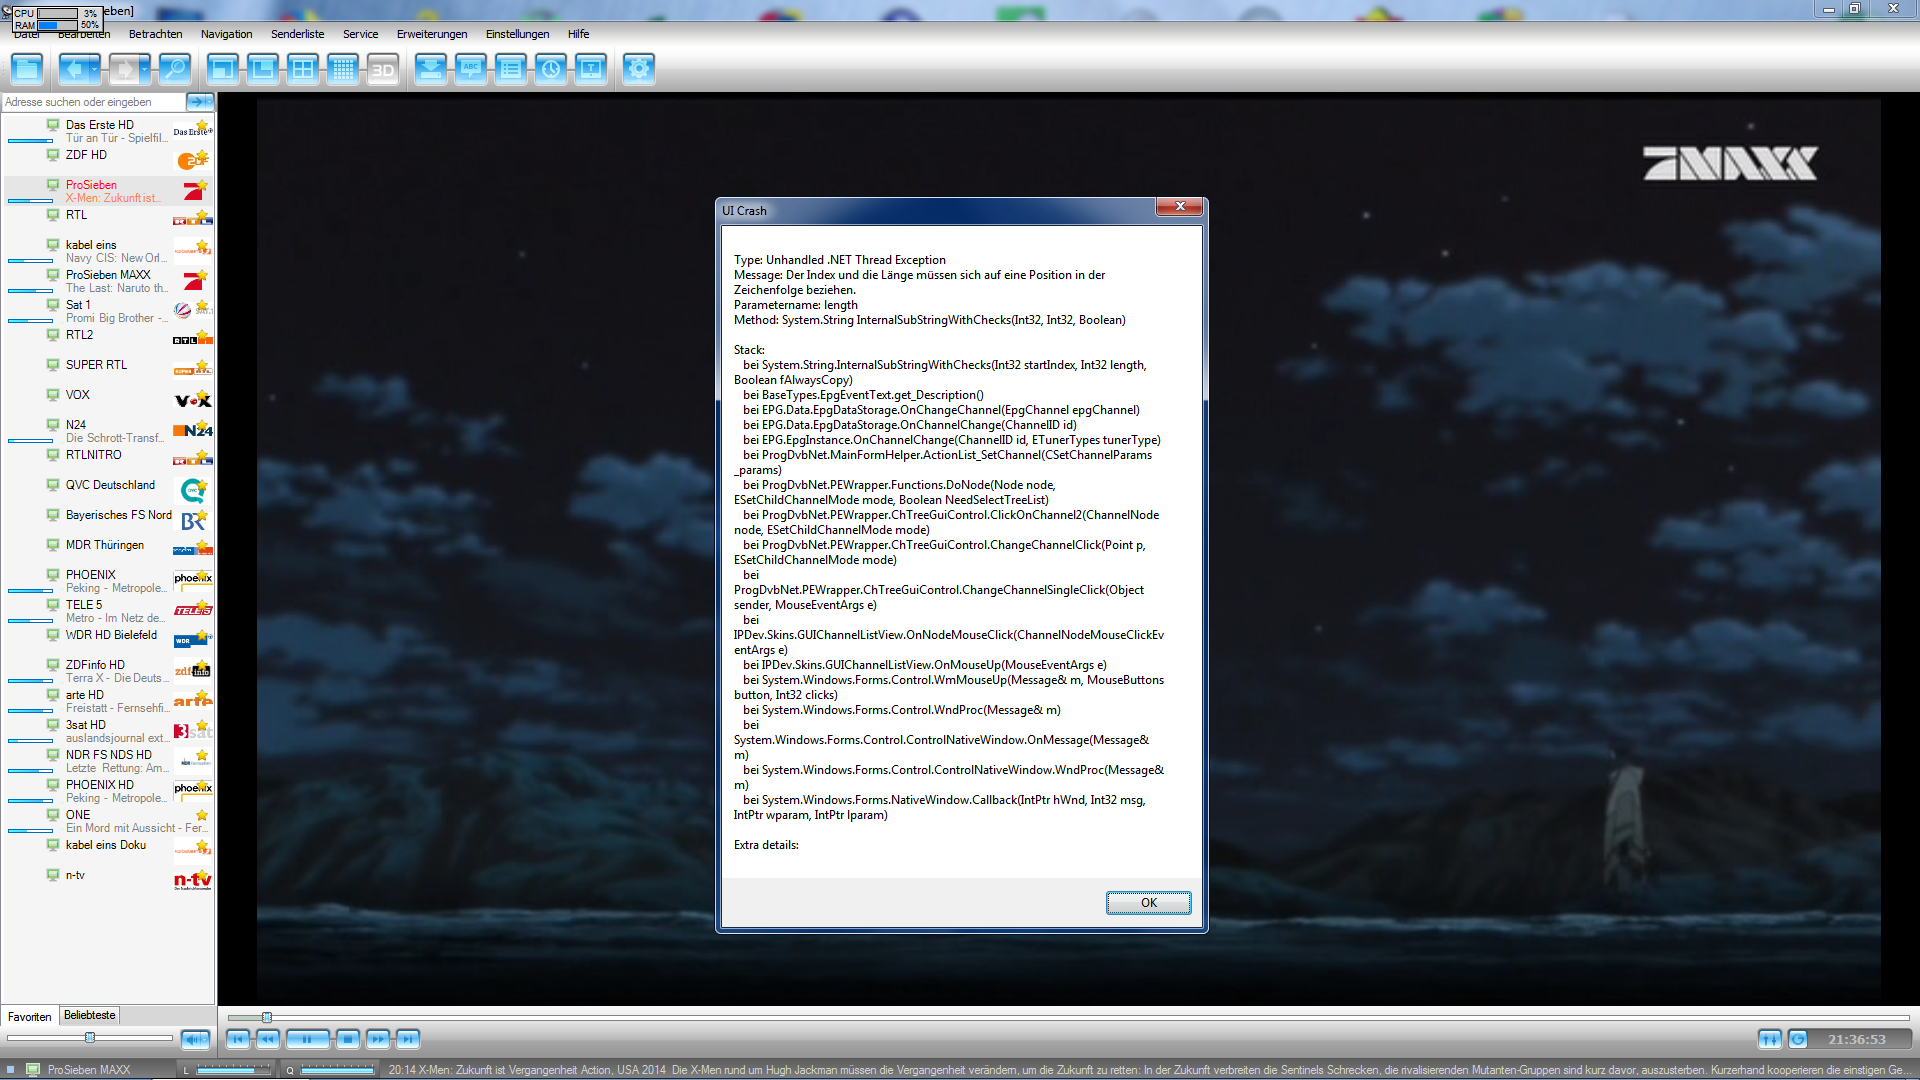This screenshot has width=1920, height=1080.
Task: Click the volume slider handle
Action: tap(90, 1038)
